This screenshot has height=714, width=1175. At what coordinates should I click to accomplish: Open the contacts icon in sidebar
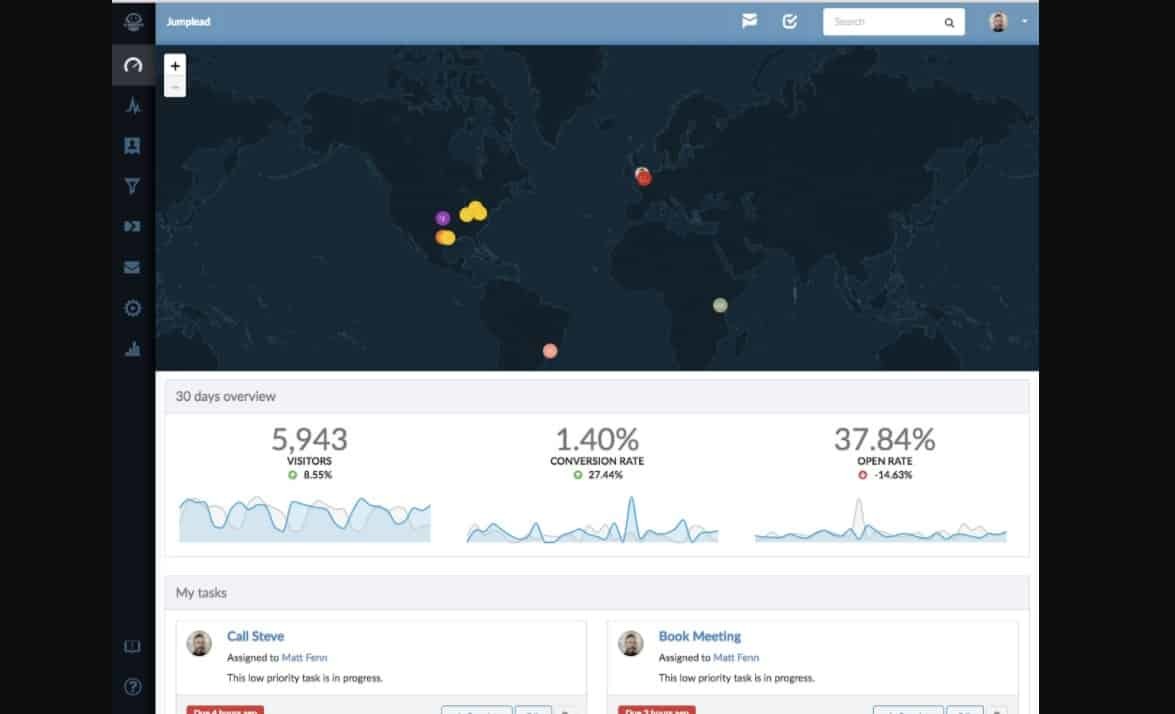click(x=132, y=146)
